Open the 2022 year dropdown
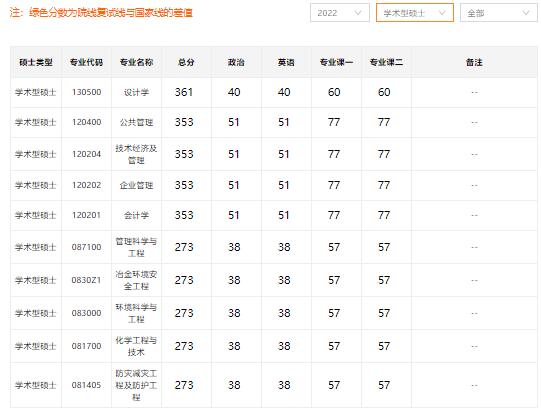This screenshot has height=413, width=541. (340, 13)
